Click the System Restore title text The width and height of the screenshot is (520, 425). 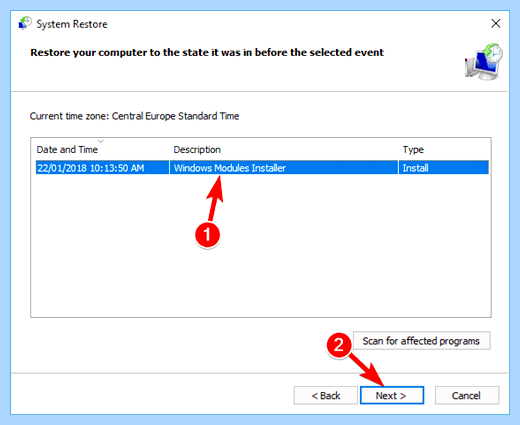[x=72, y=24]
